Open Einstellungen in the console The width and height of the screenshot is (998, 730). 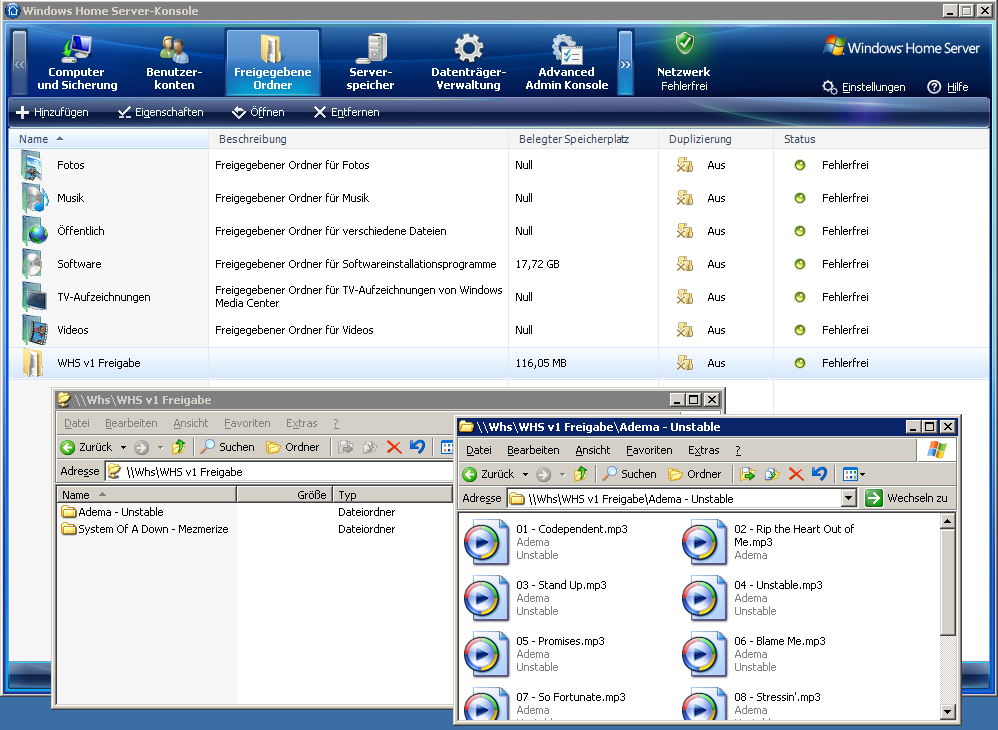[864, 87]
